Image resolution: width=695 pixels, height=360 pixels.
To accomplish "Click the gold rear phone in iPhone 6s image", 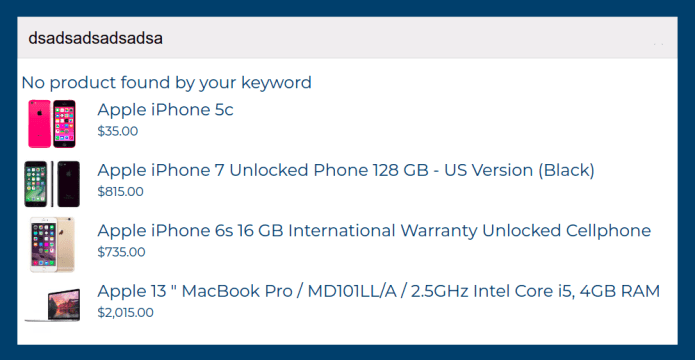I will [x=66, y=243].
